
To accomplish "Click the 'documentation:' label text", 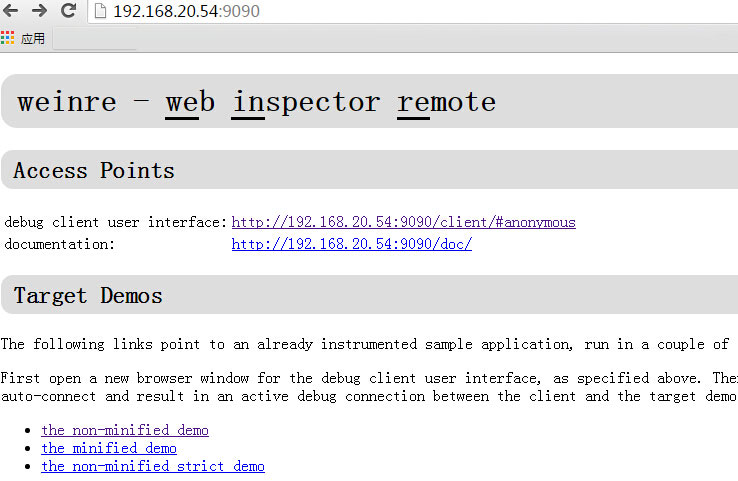I will [x=60, y=244].
